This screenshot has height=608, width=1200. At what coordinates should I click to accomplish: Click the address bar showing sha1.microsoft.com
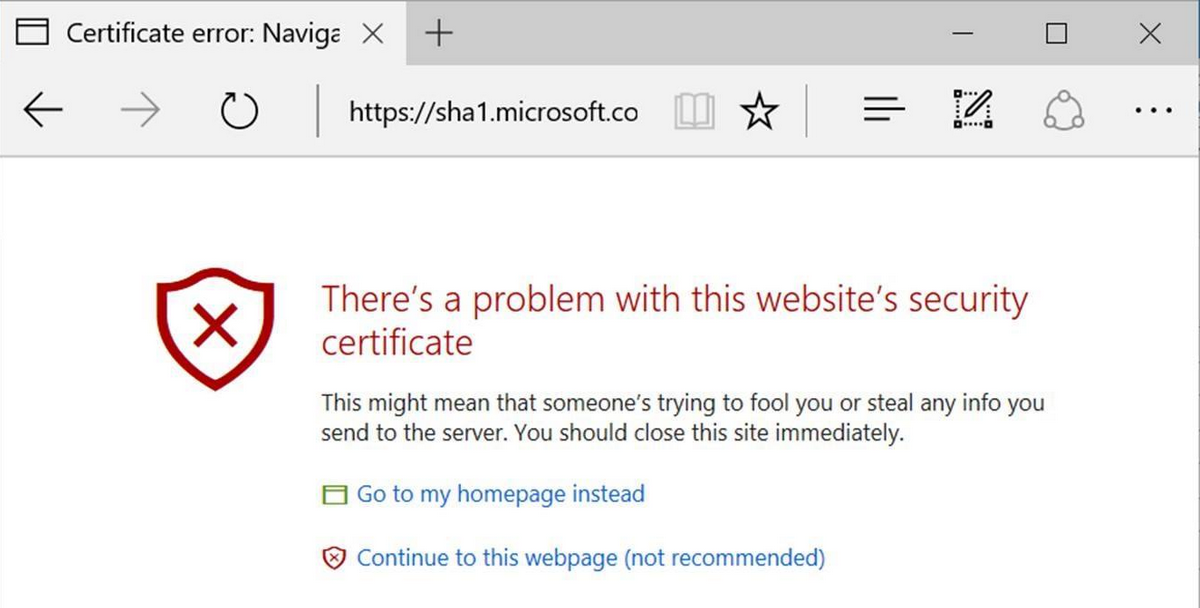tap(492, 111)
